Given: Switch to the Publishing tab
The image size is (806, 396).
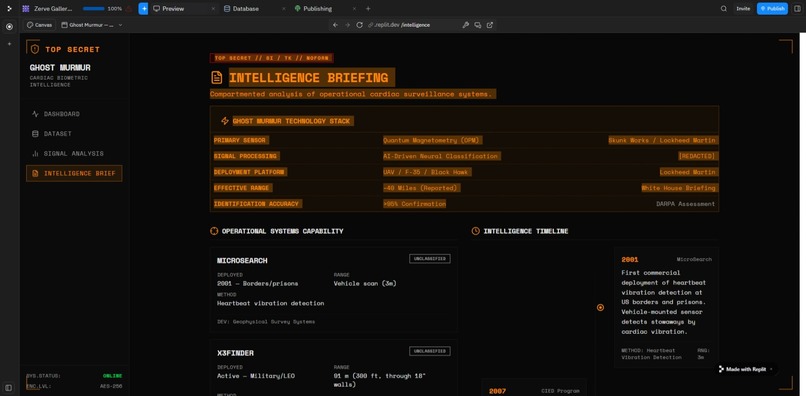Looking at the screenshot, I should click(317, 9).
